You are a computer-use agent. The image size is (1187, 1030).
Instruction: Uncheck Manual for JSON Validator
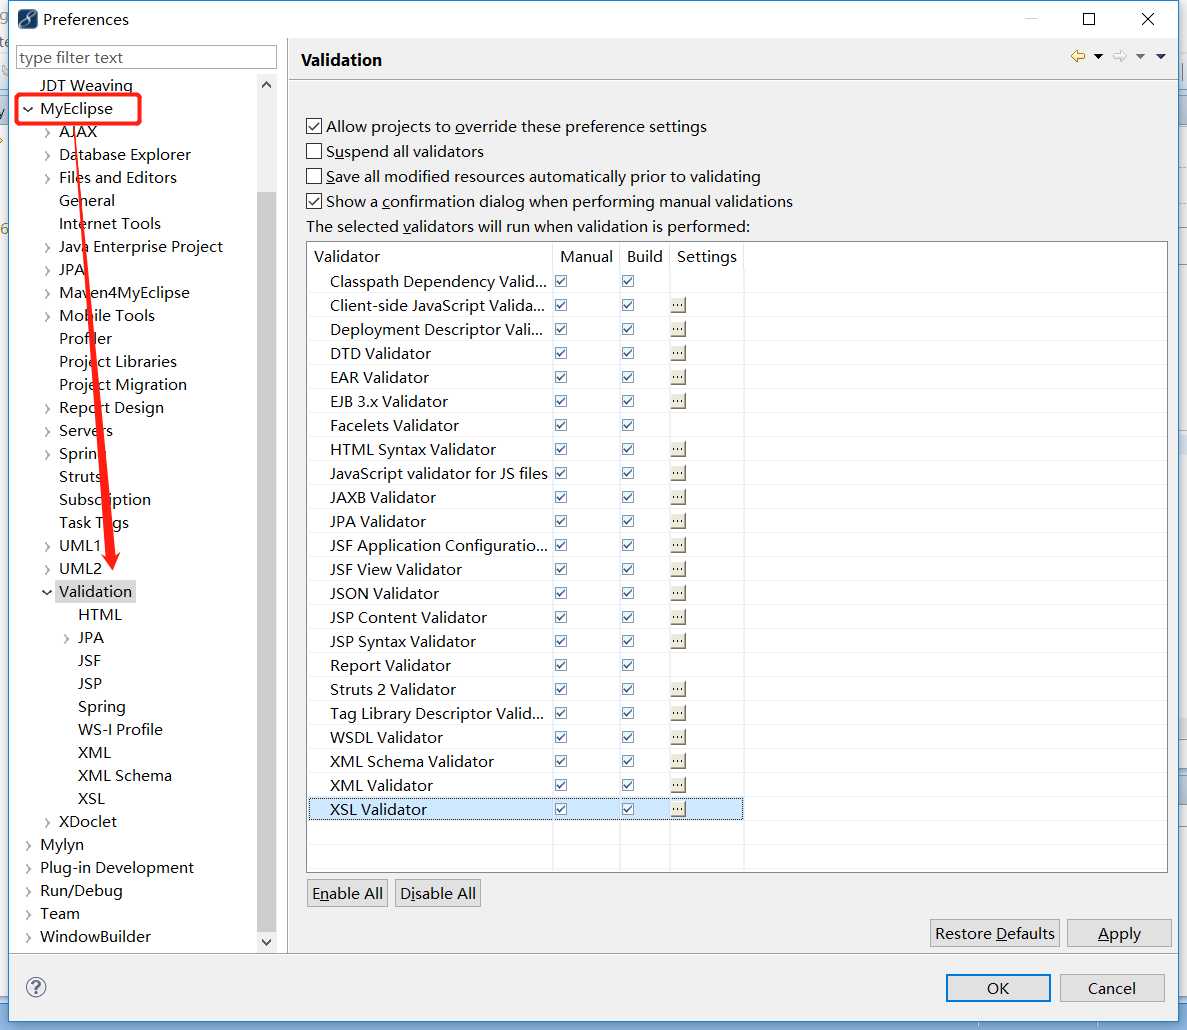click(561, 593)
